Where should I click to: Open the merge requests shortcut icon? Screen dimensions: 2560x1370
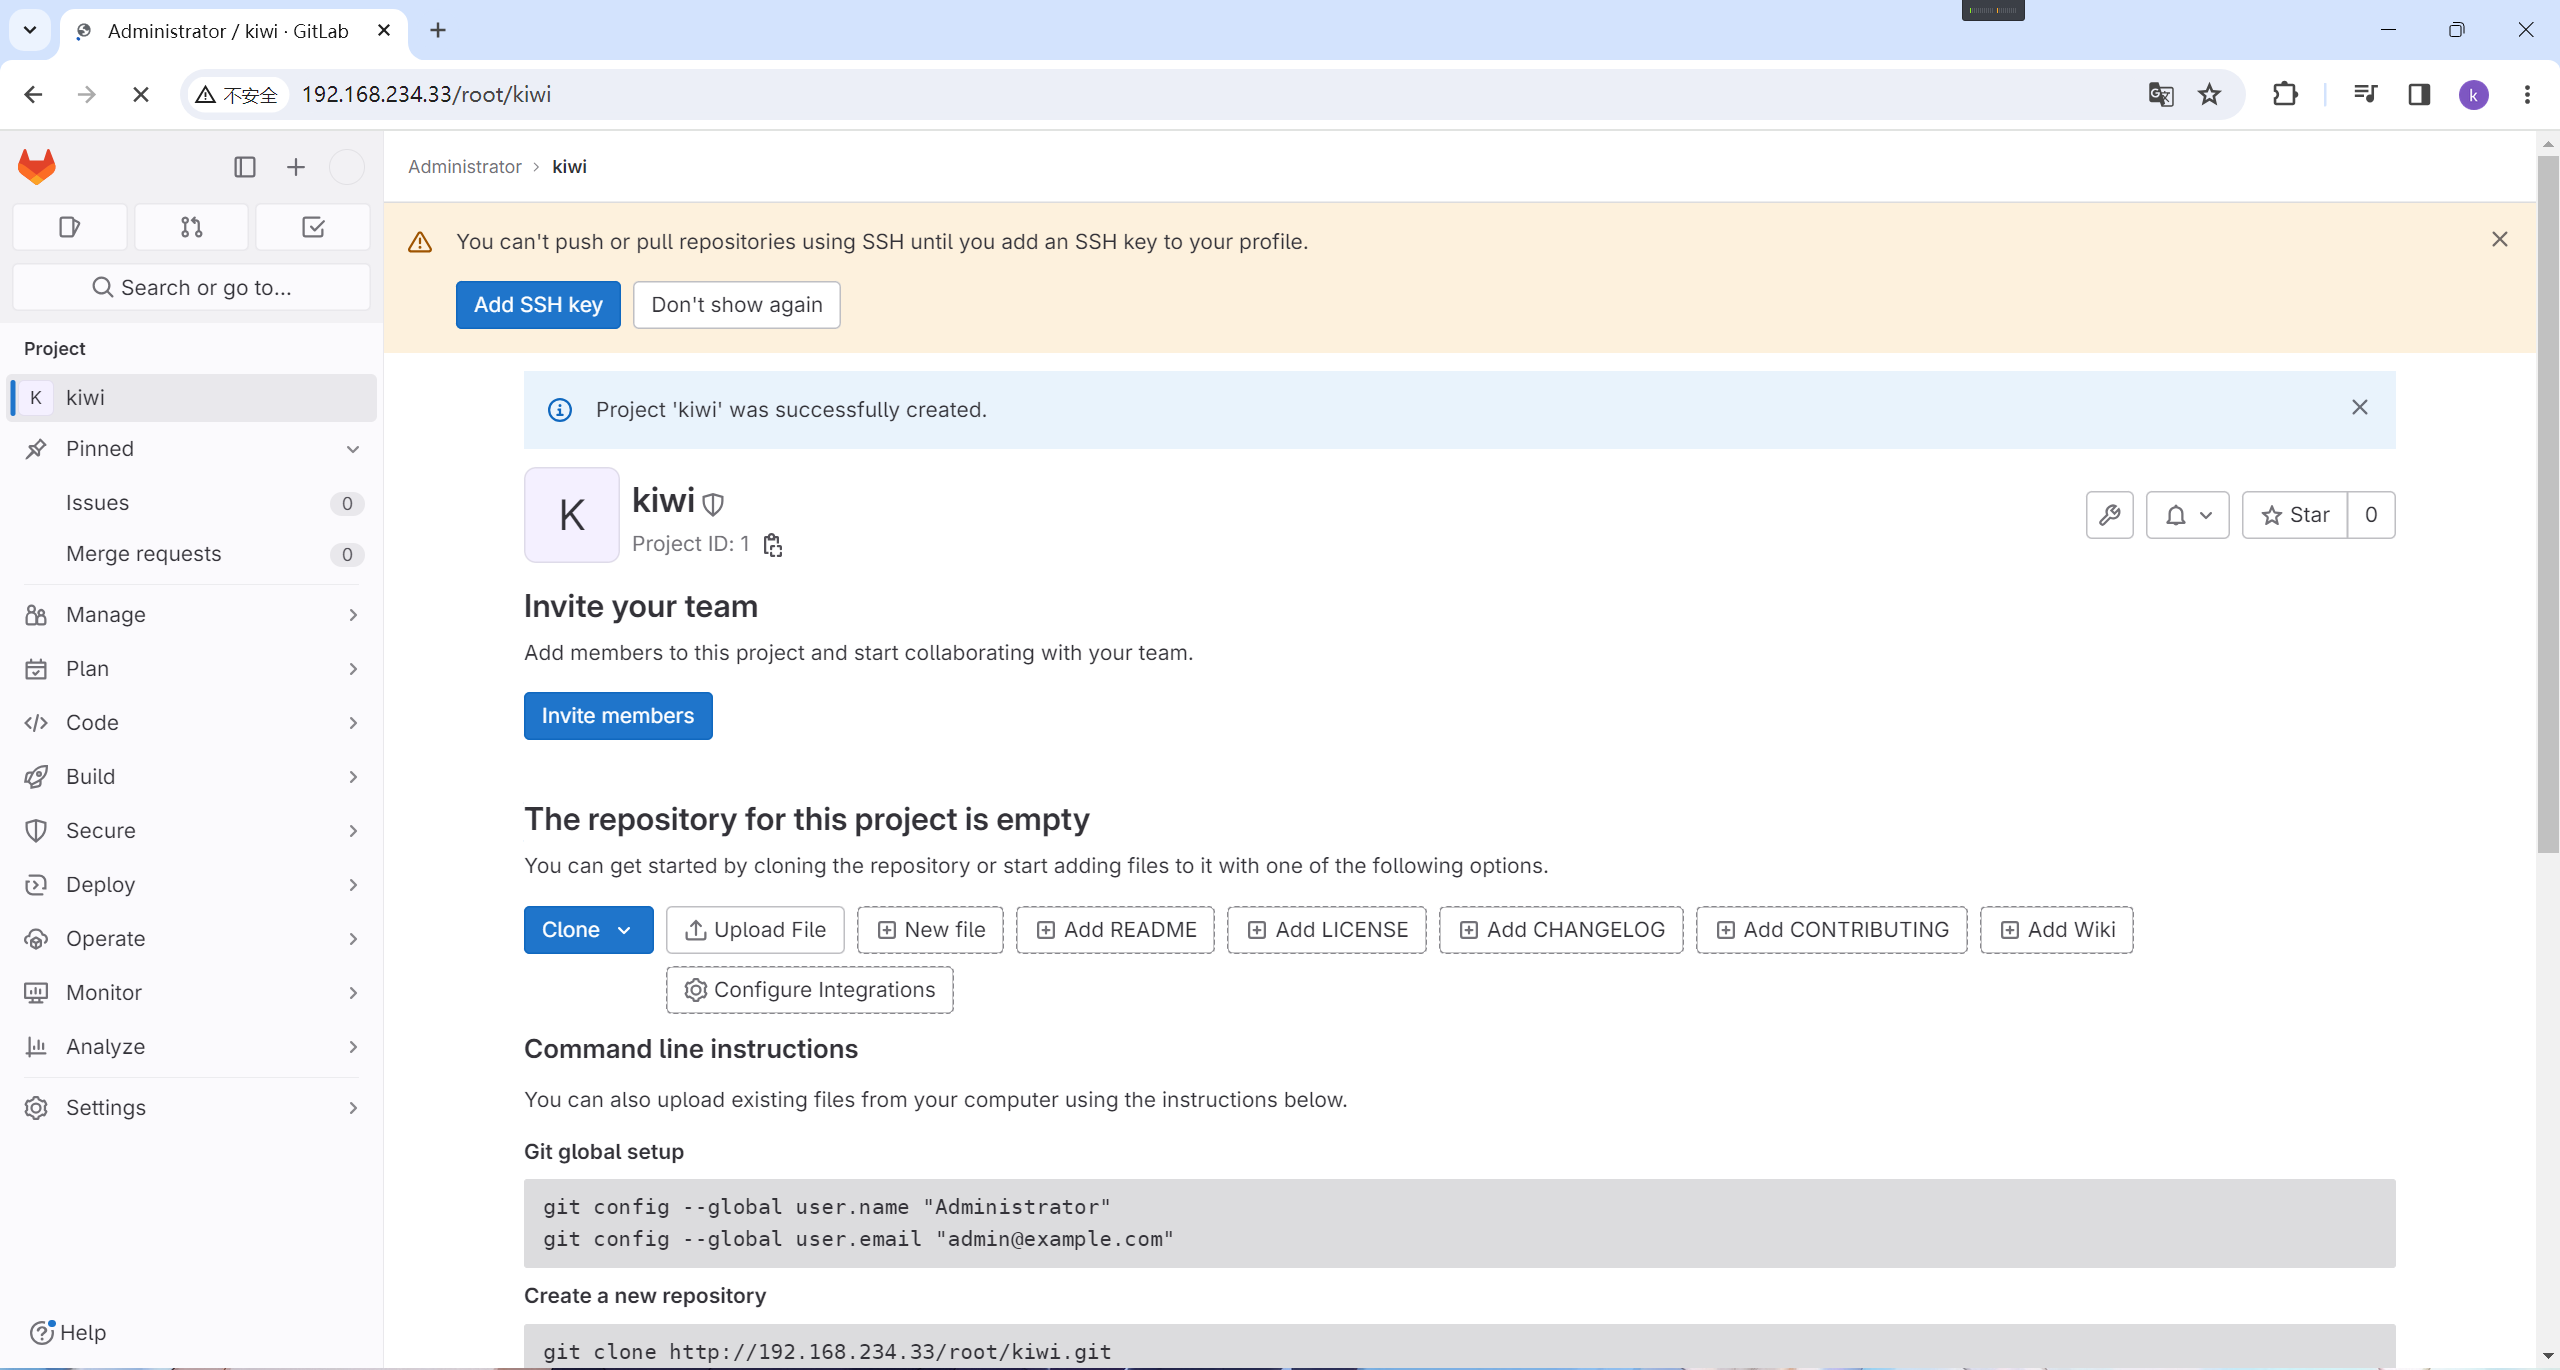pos(191,227)
